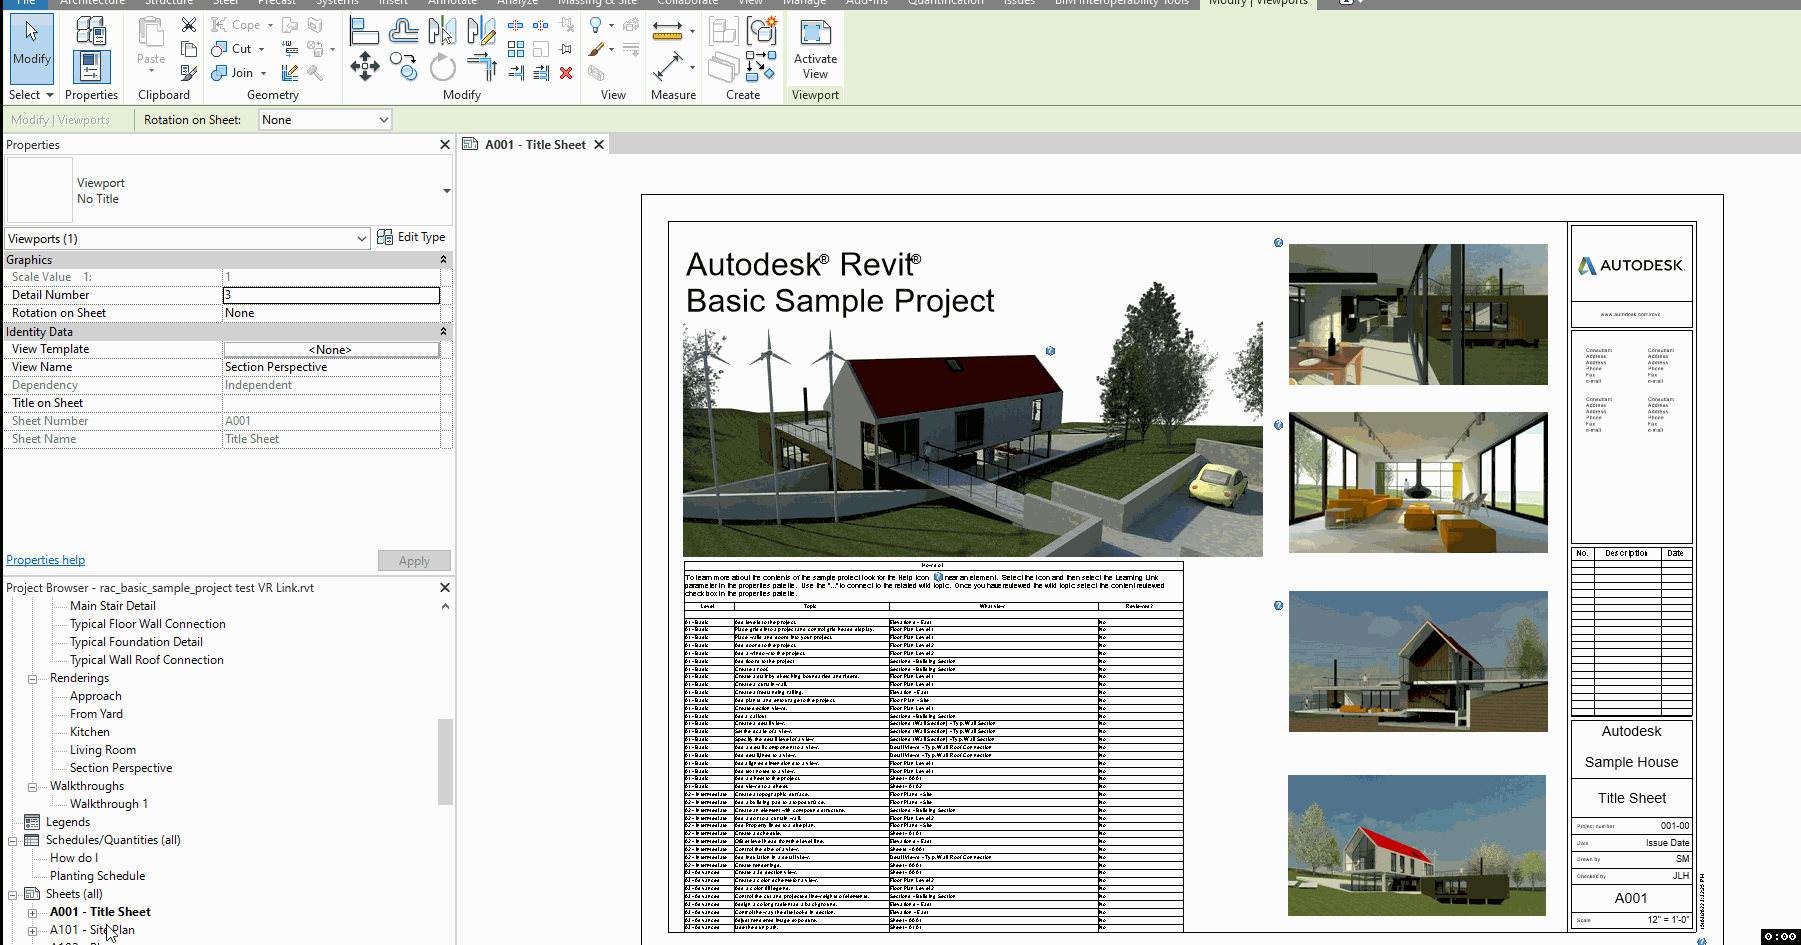Open the Properties help link
1801x945 pixels.
click(45, 559)
